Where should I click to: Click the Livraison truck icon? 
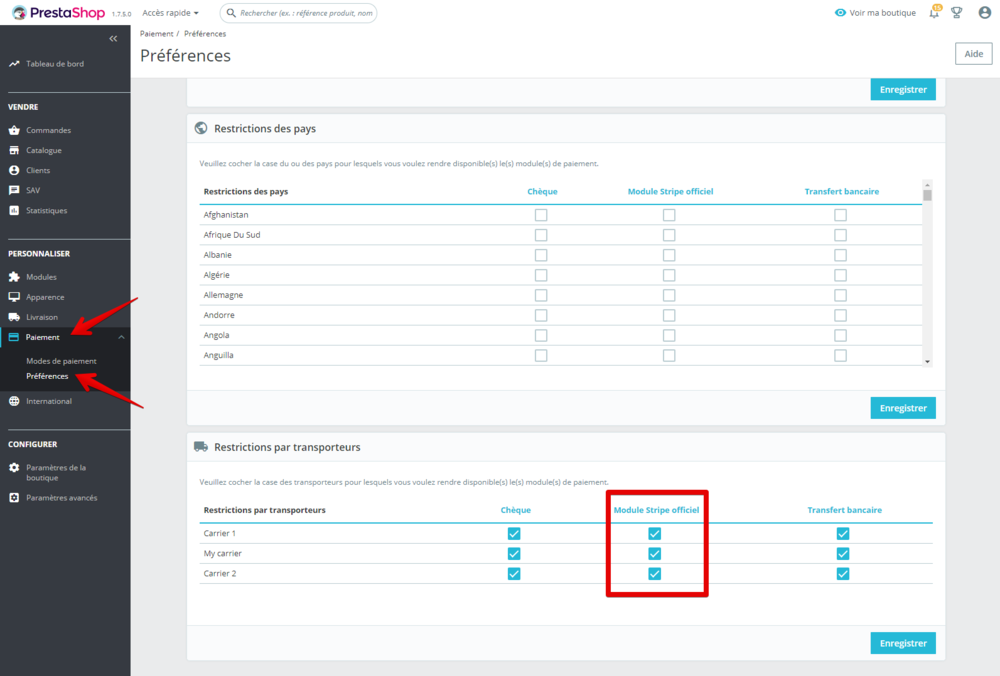(14, 317)
